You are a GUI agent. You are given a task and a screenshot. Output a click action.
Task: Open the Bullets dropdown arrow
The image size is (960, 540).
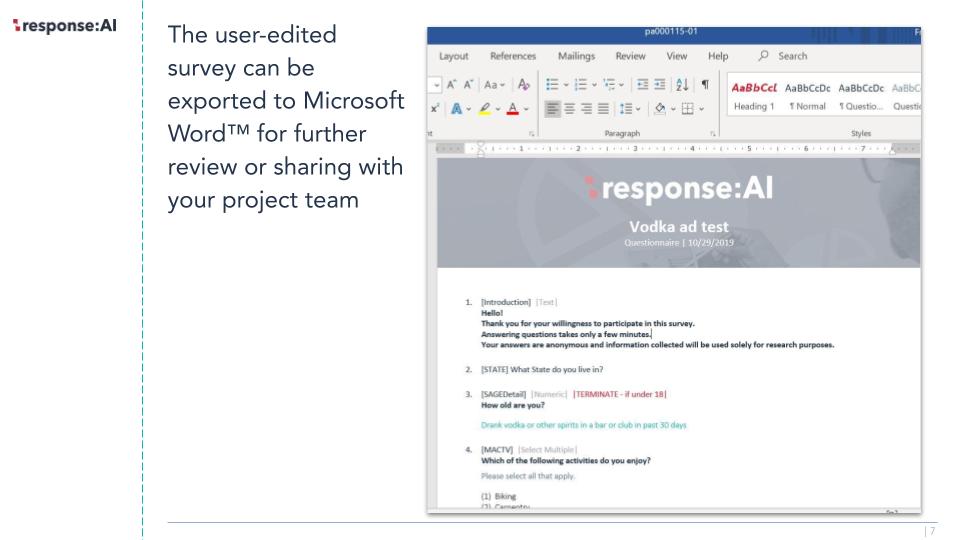pyautogui.click(x=566, y=85)
